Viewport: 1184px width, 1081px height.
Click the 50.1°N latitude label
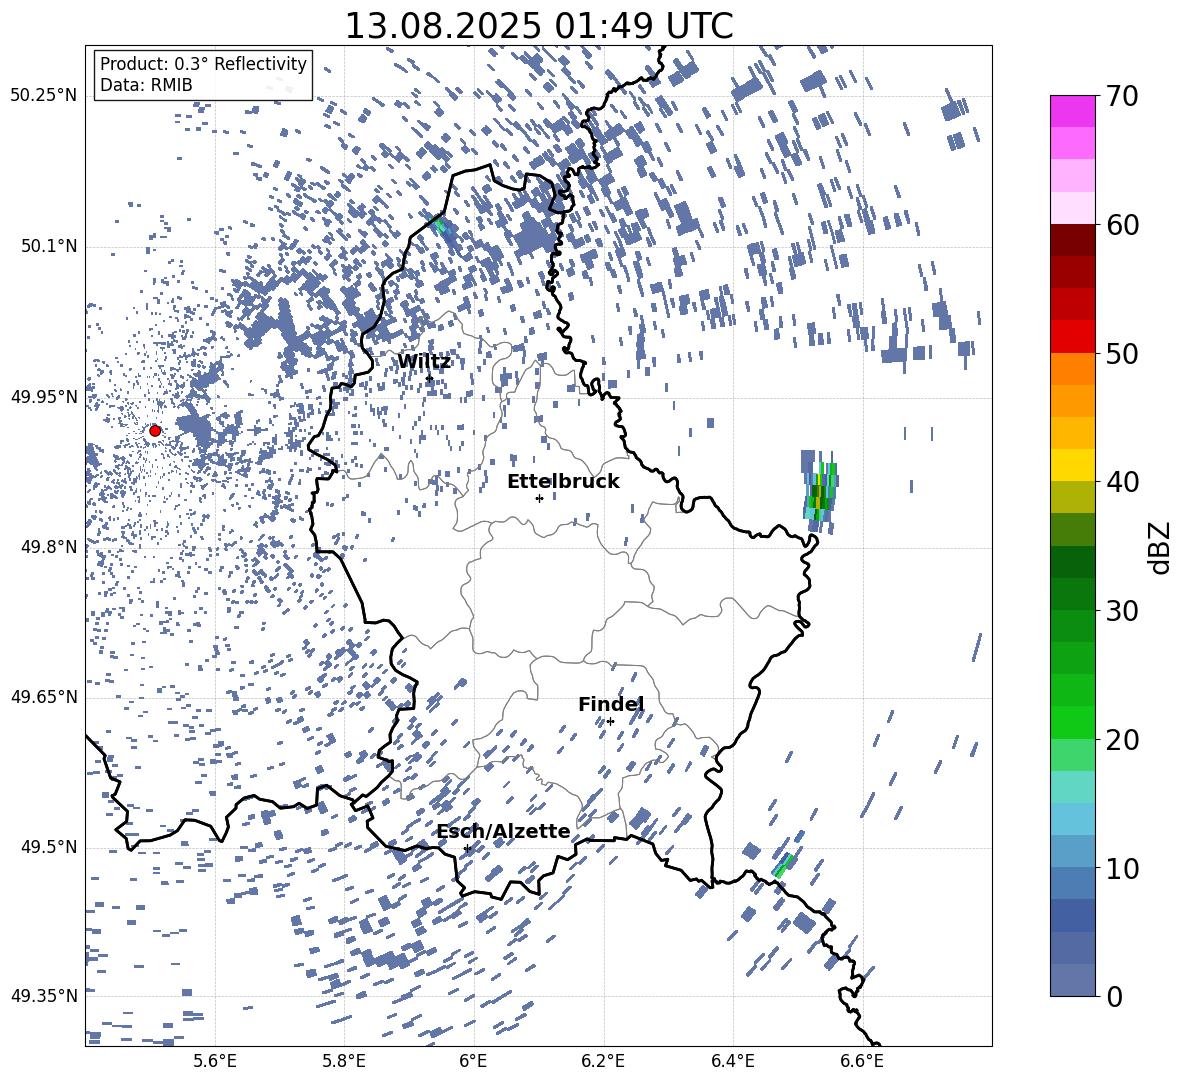[48, 246]
